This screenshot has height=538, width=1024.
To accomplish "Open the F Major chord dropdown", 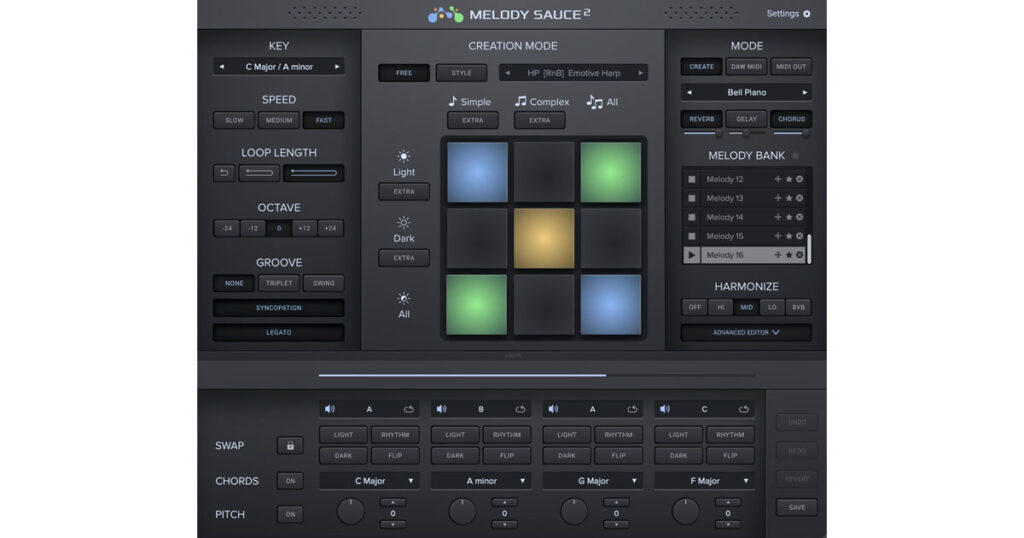I will click(x=705, y=481).
